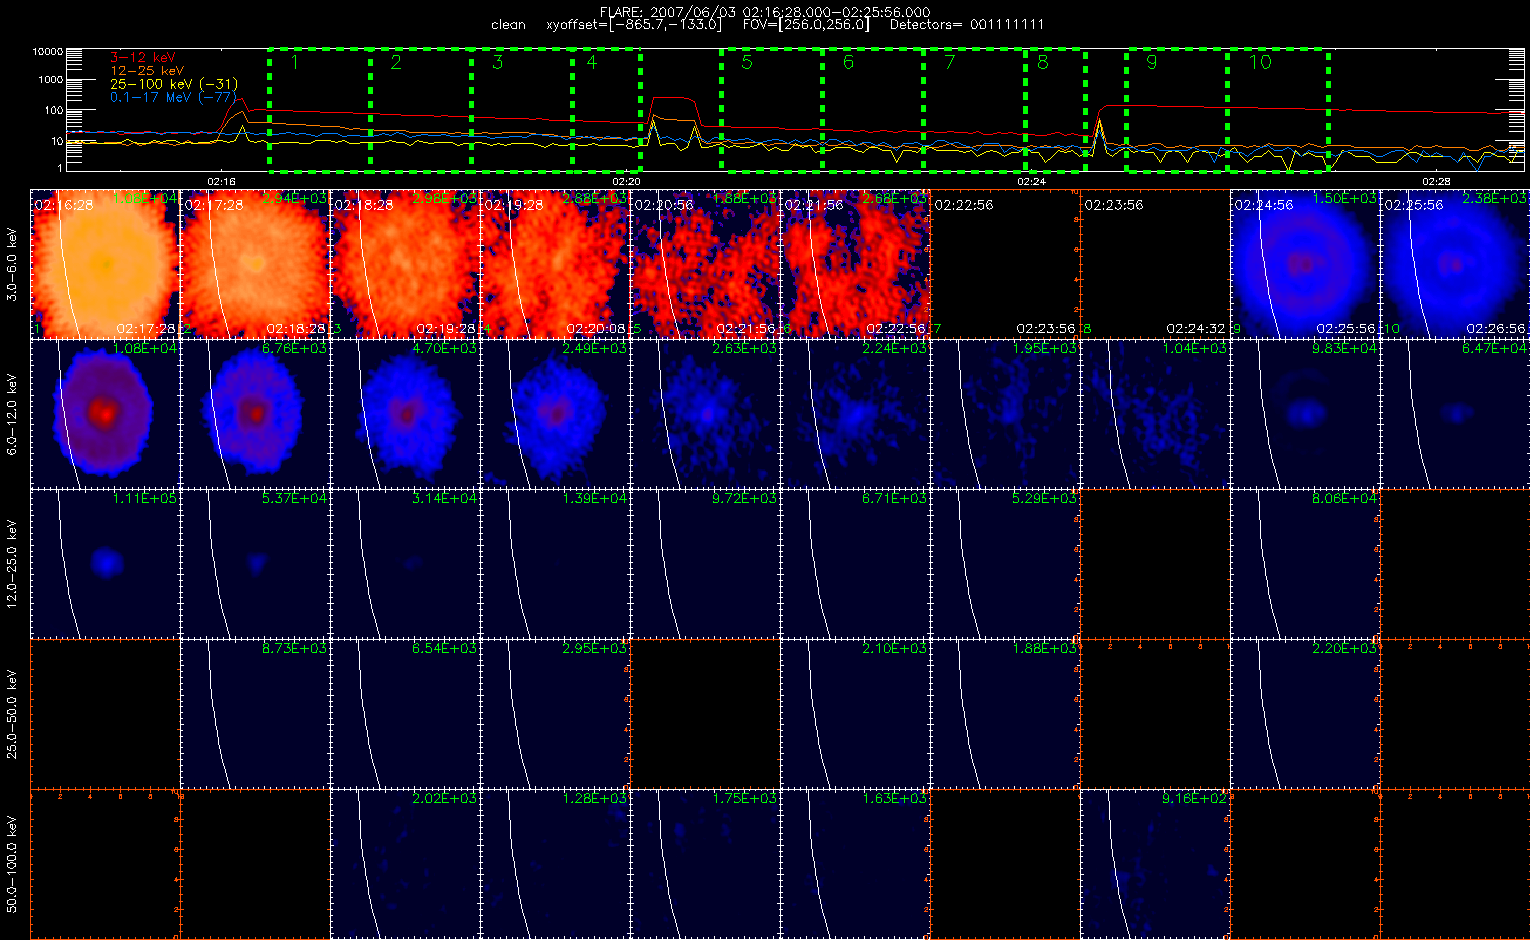Pick interval 10 label in the lightcurve

(1260, 62)
